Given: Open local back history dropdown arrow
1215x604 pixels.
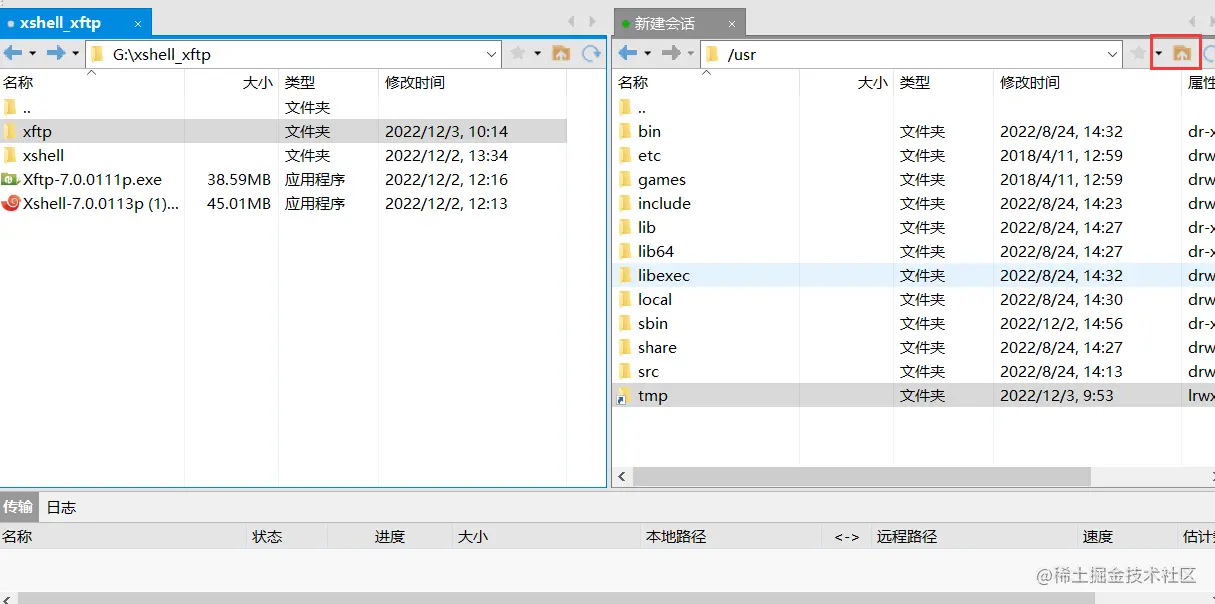Looking at the screenshot, I should point(32,53).
